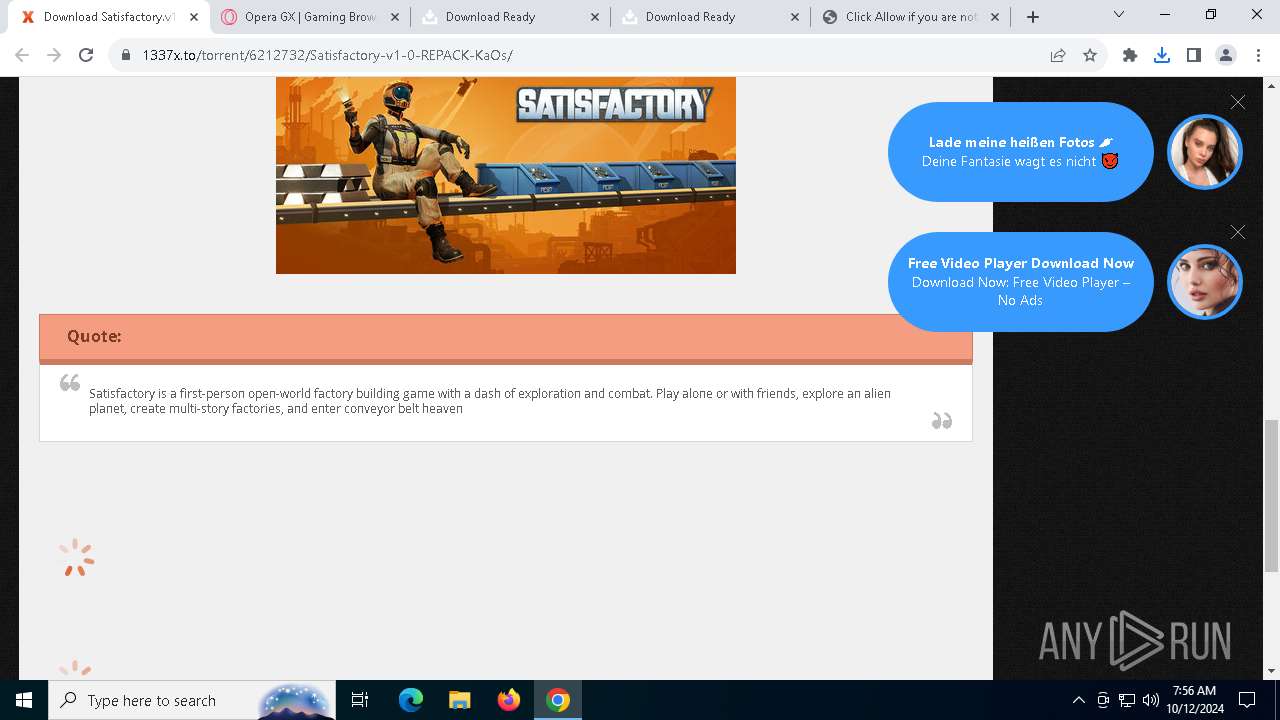Click the network tray icon
The height and width of the screenshot is (720, 1280).
[x=1127, y=700]
